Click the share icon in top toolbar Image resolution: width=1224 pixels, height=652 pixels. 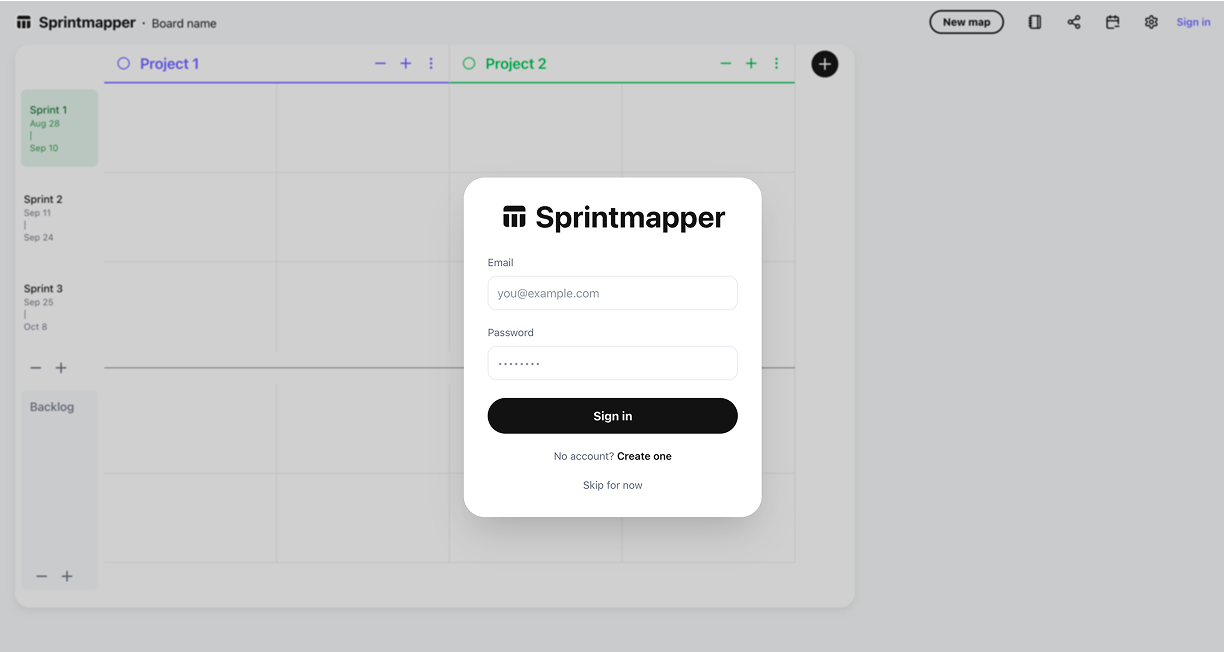[x=1074, y=22]
